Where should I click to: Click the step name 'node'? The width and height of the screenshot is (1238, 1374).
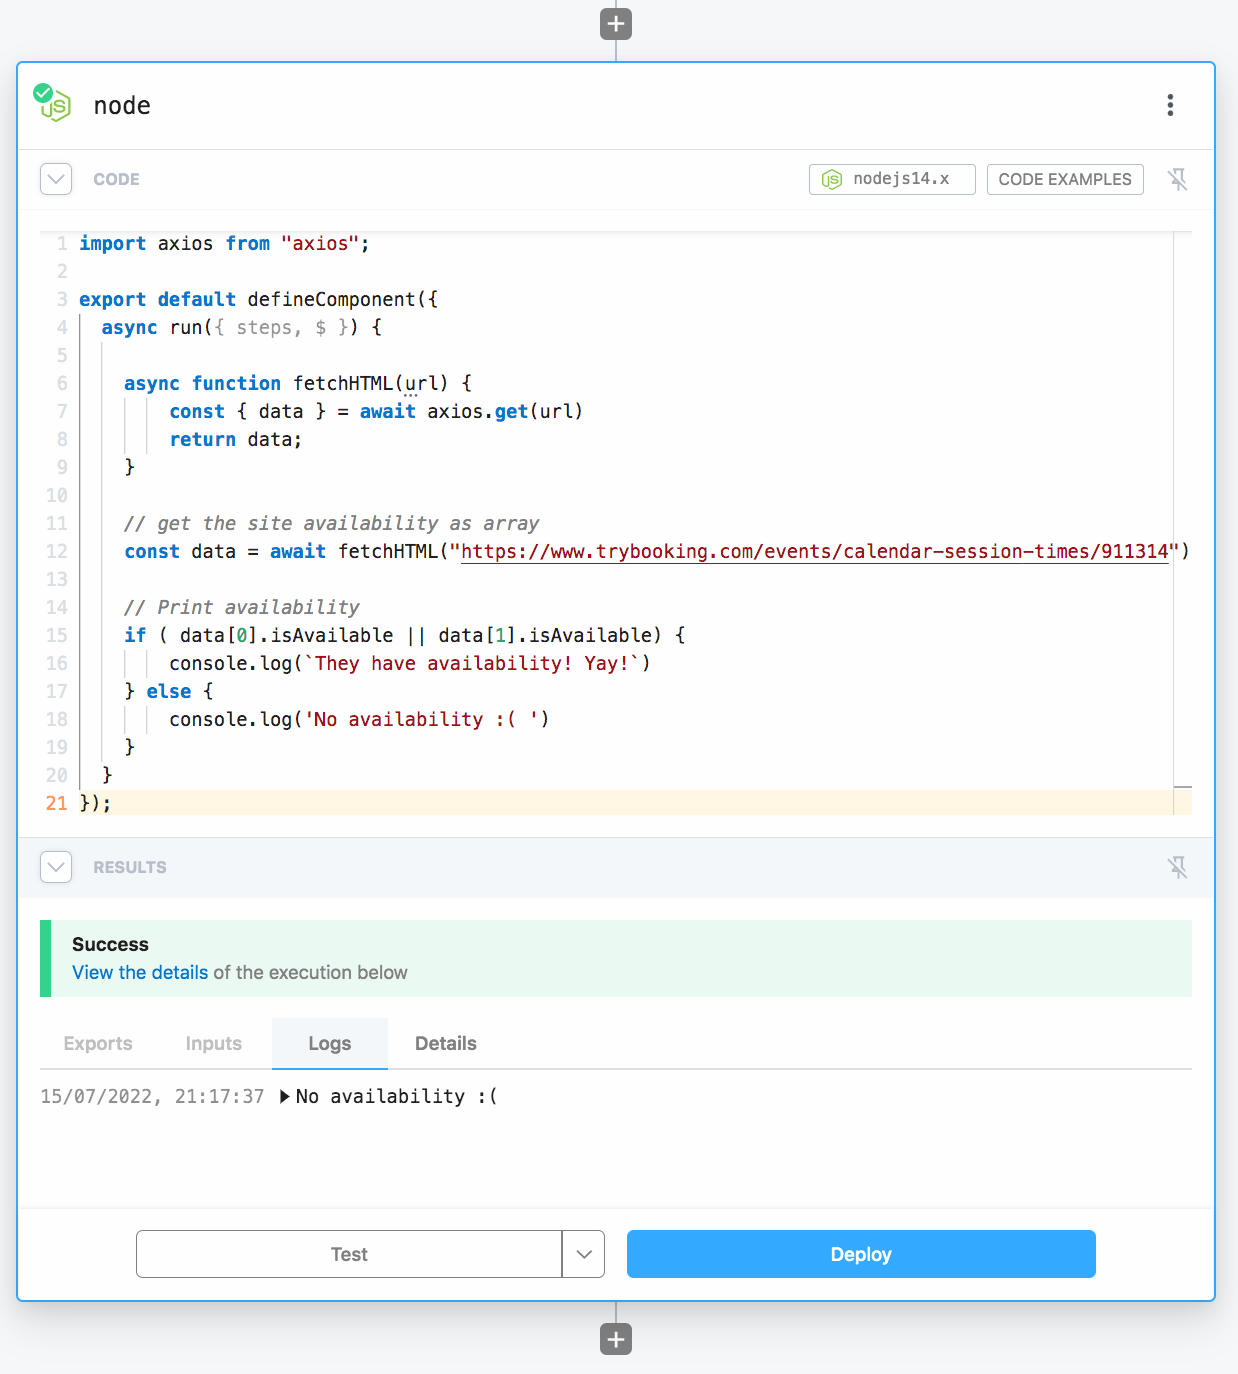pos(122,105)
